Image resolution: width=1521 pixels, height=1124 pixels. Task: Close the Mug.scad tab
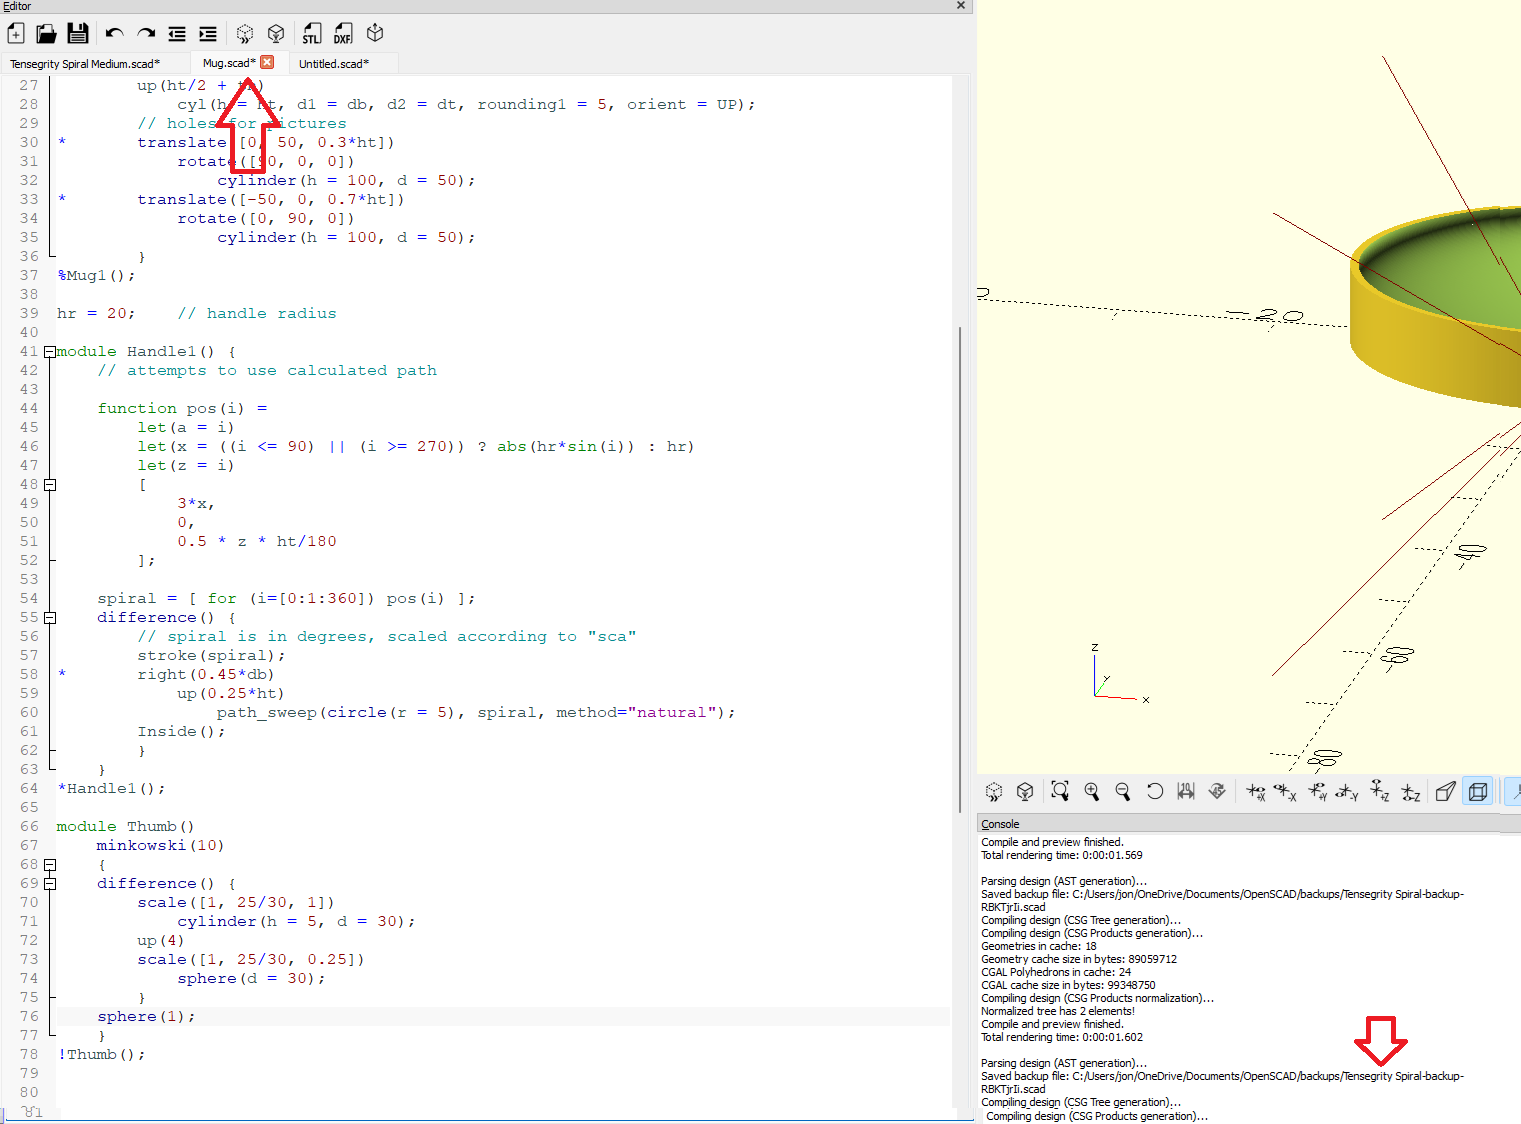[267, 63]
